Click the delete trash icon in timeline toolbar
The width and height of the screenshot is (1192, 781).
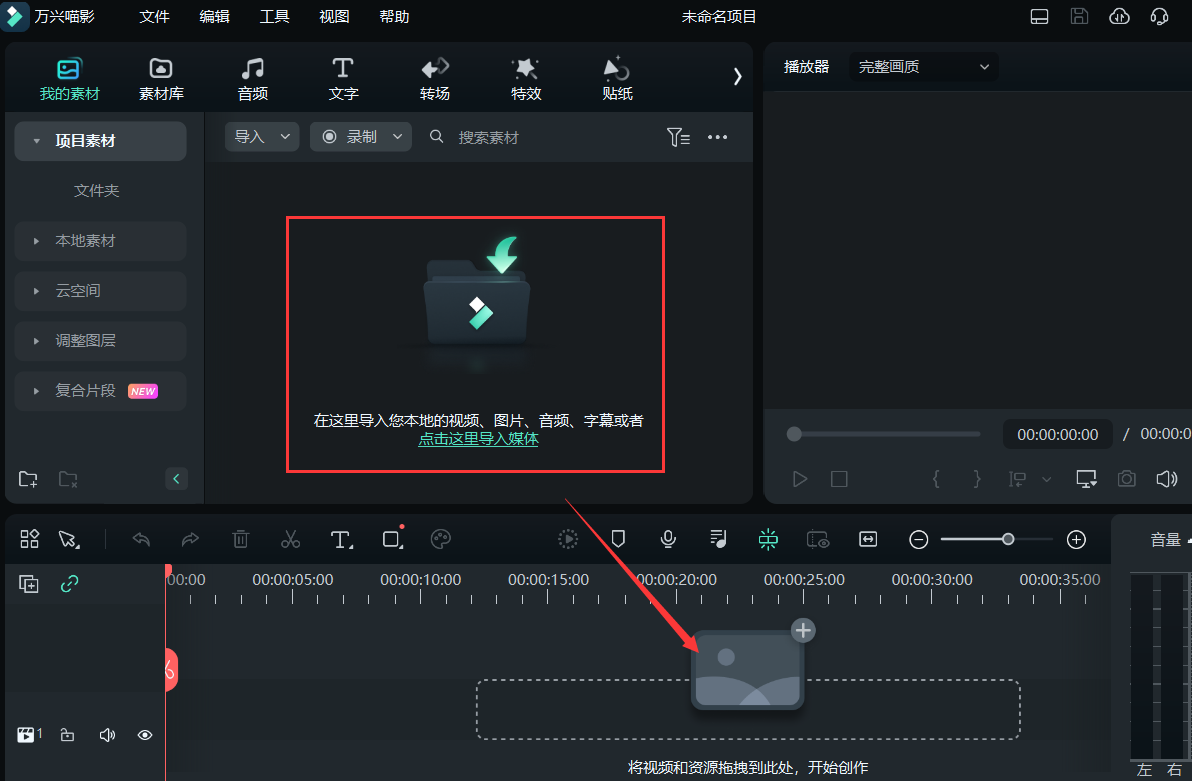[x=240, y=539]
